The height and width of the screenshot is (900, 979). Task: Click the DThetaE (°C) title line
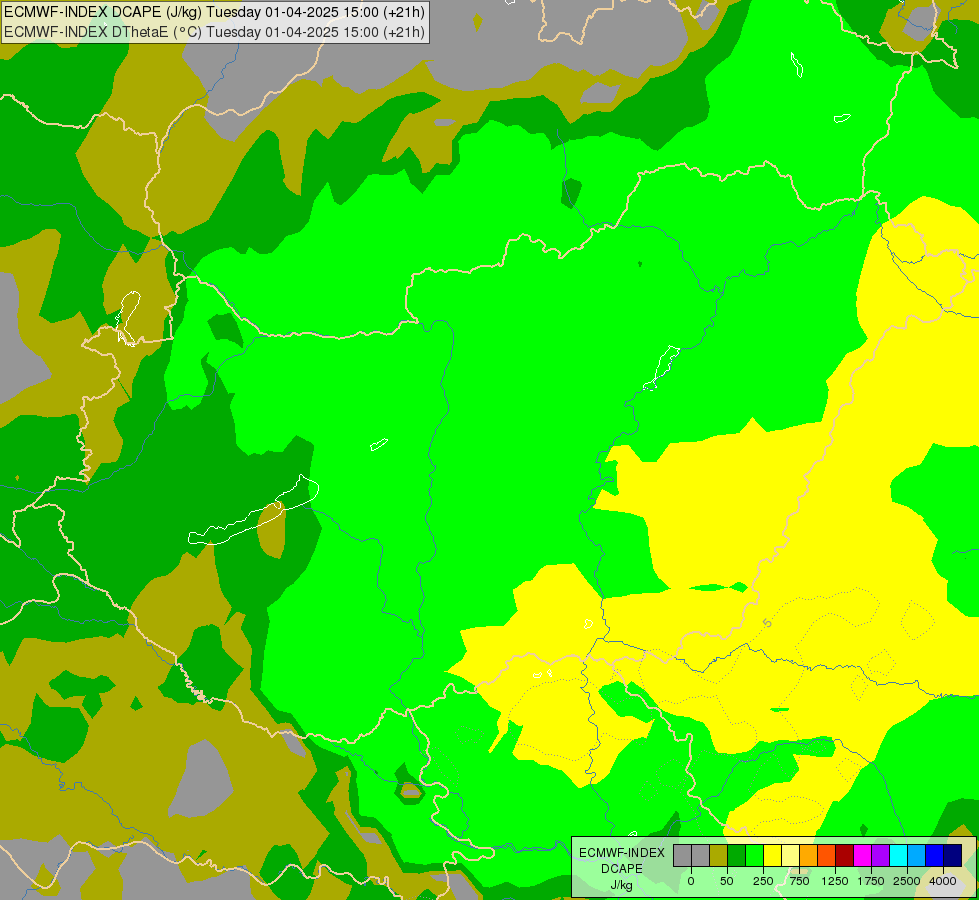pos(214,31)
